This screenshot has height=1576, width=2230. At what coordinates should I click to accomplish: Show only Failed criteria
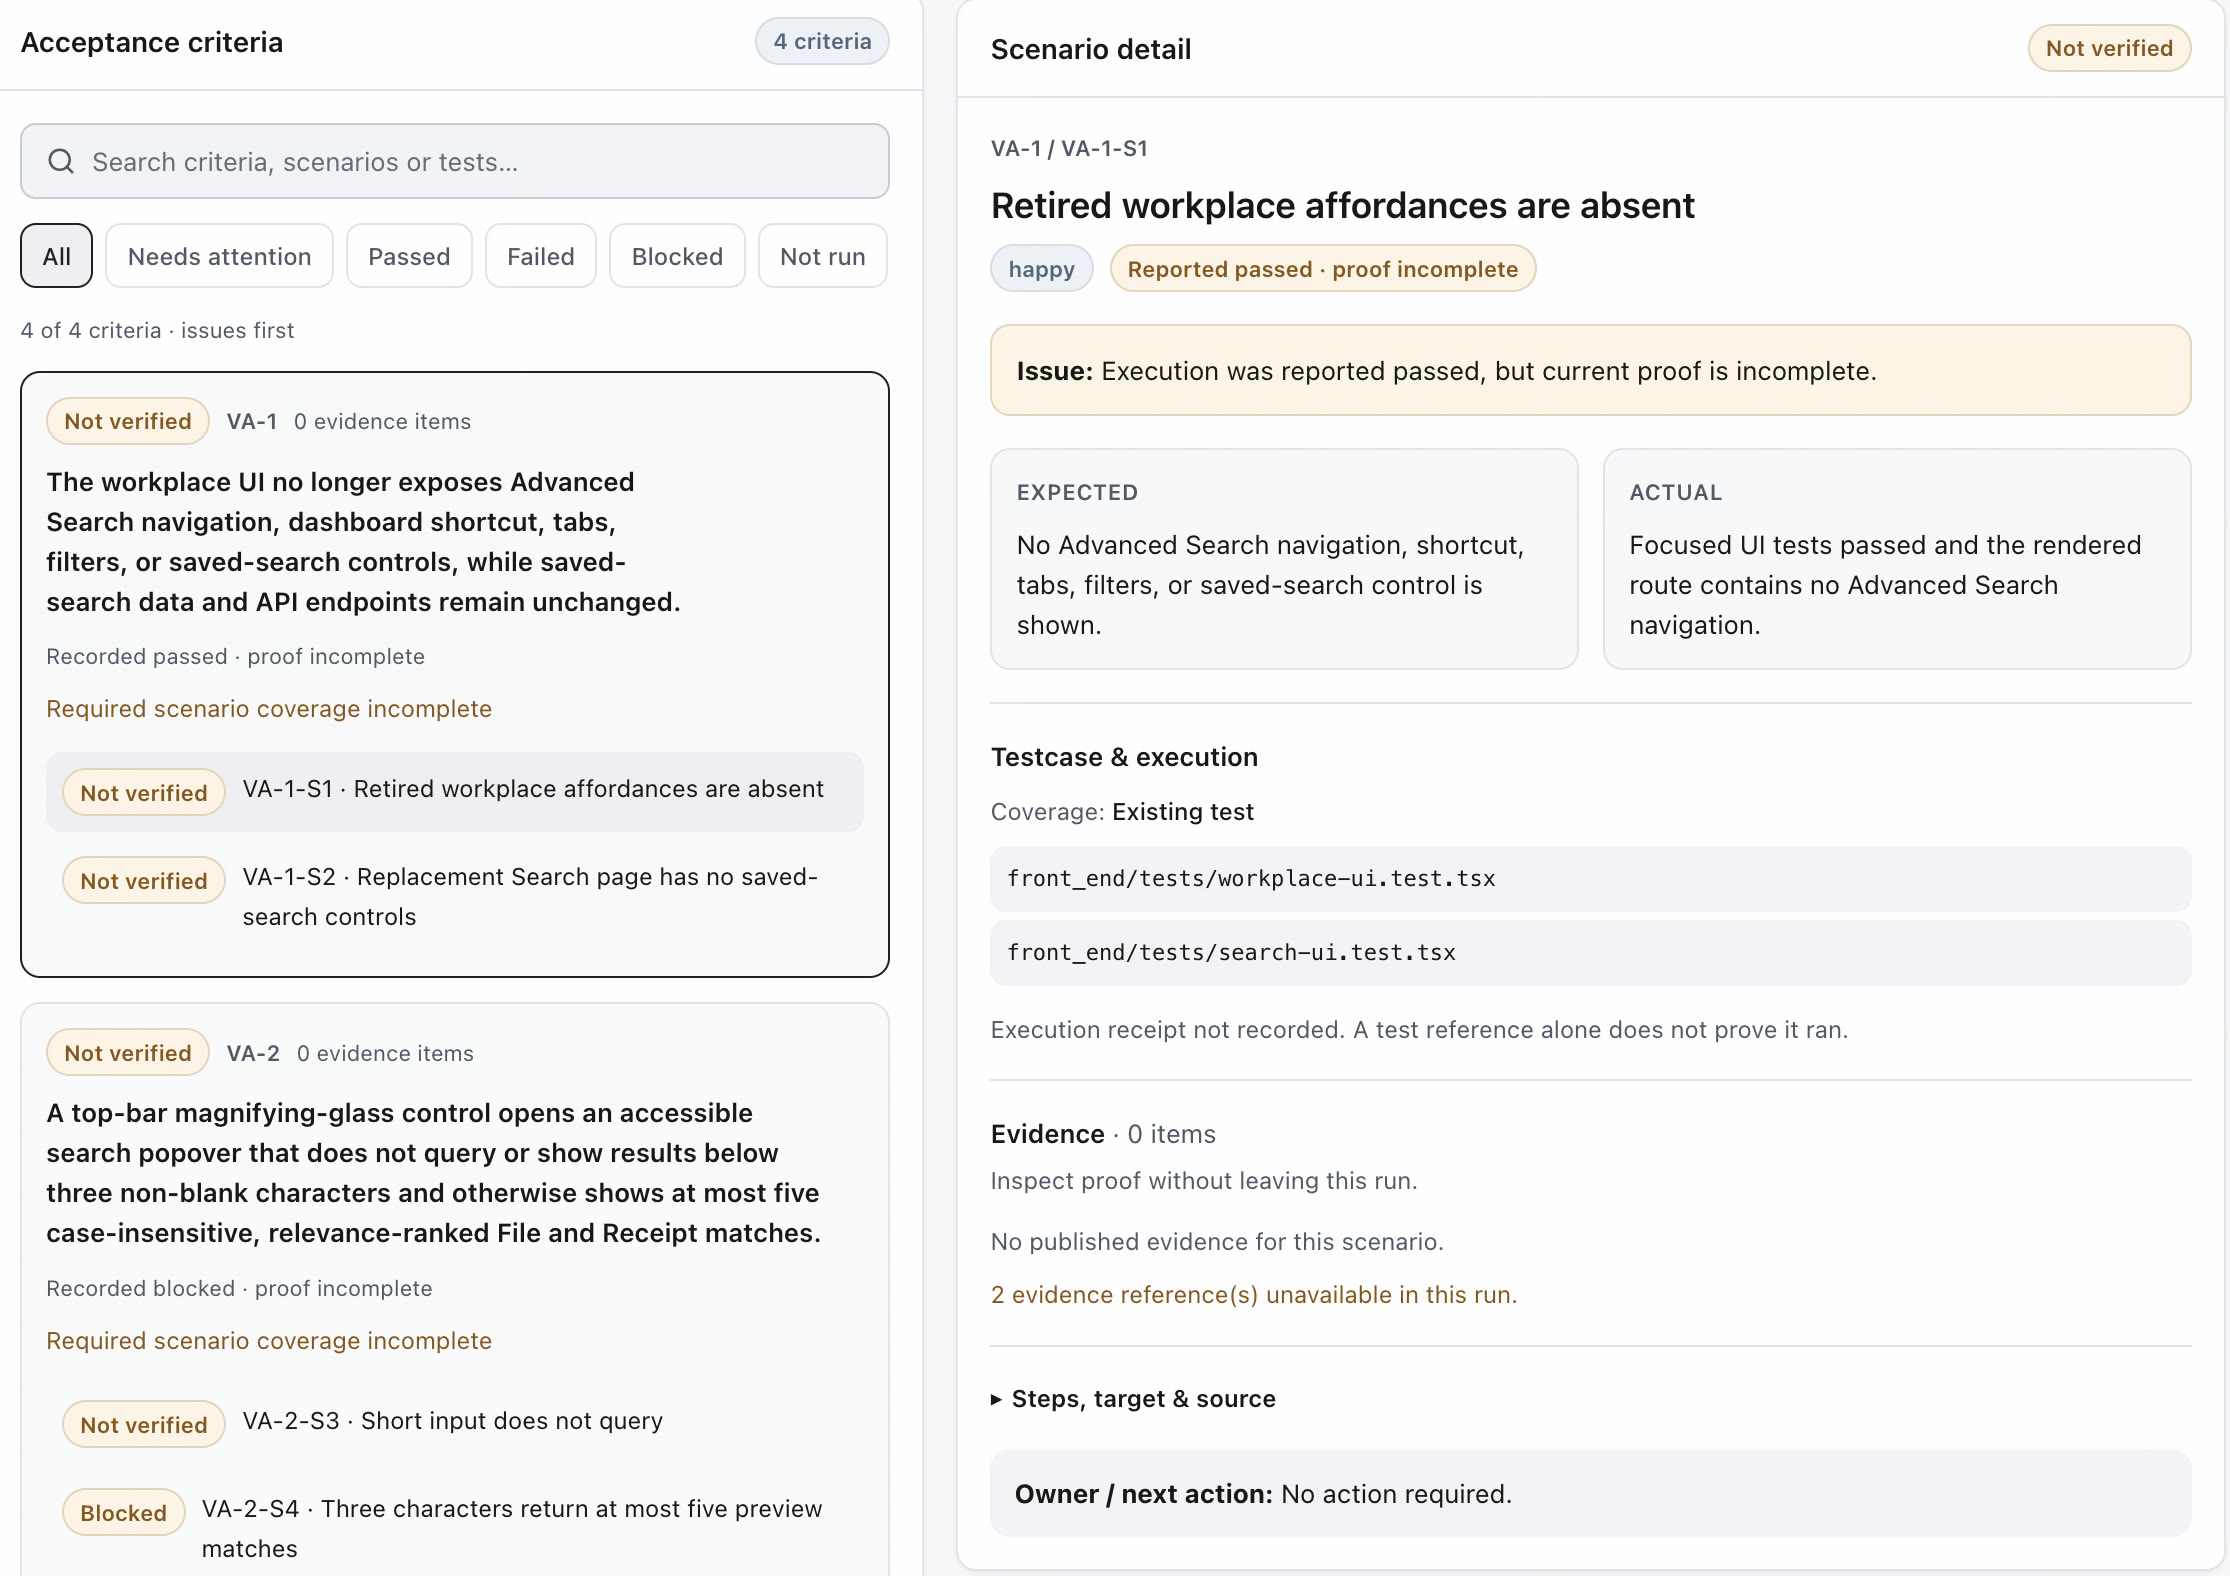click(541, 256)
